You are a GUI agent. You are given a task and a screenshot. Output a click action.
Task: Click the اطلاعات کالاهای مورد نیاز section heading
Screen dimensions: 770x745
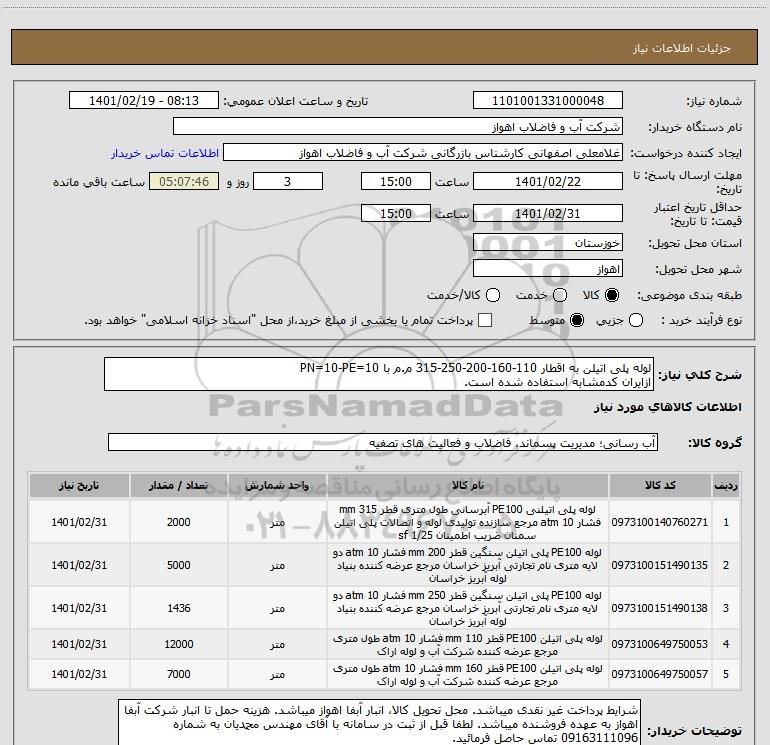[668, 407]
